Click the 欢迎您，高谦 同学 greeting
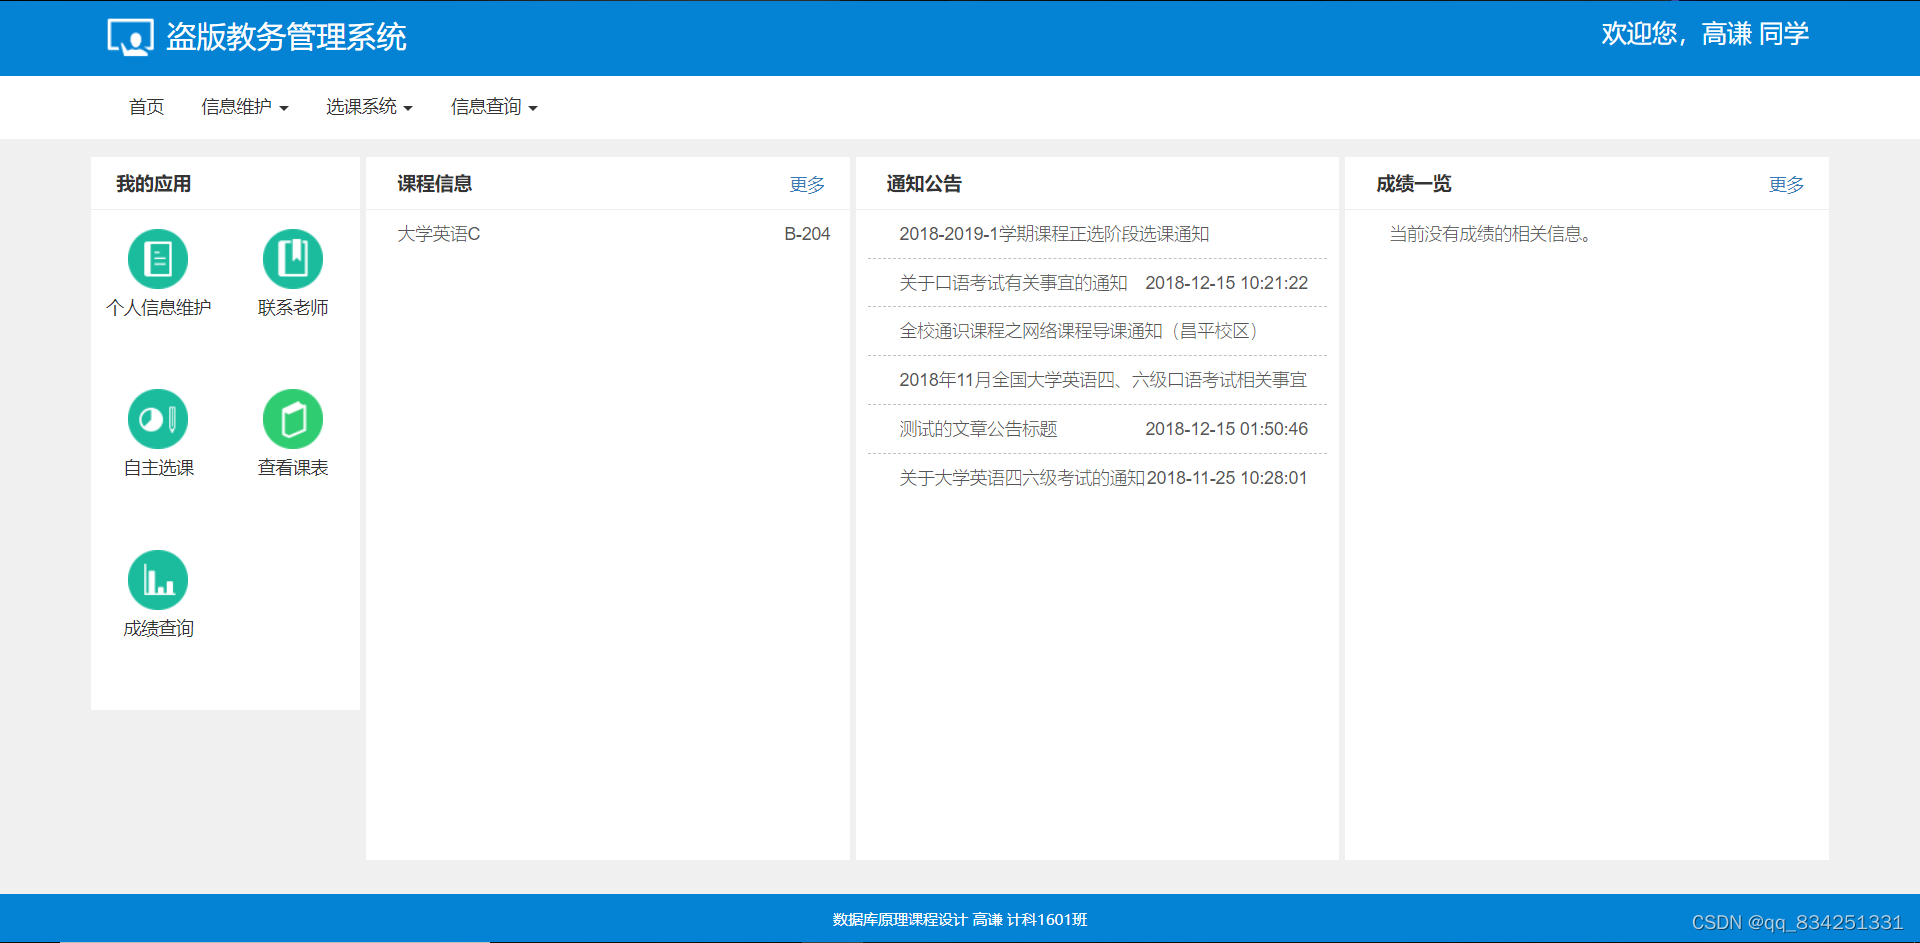Screen dimensions: 1920x943 pyautogui.click(x=1705, y=34)
